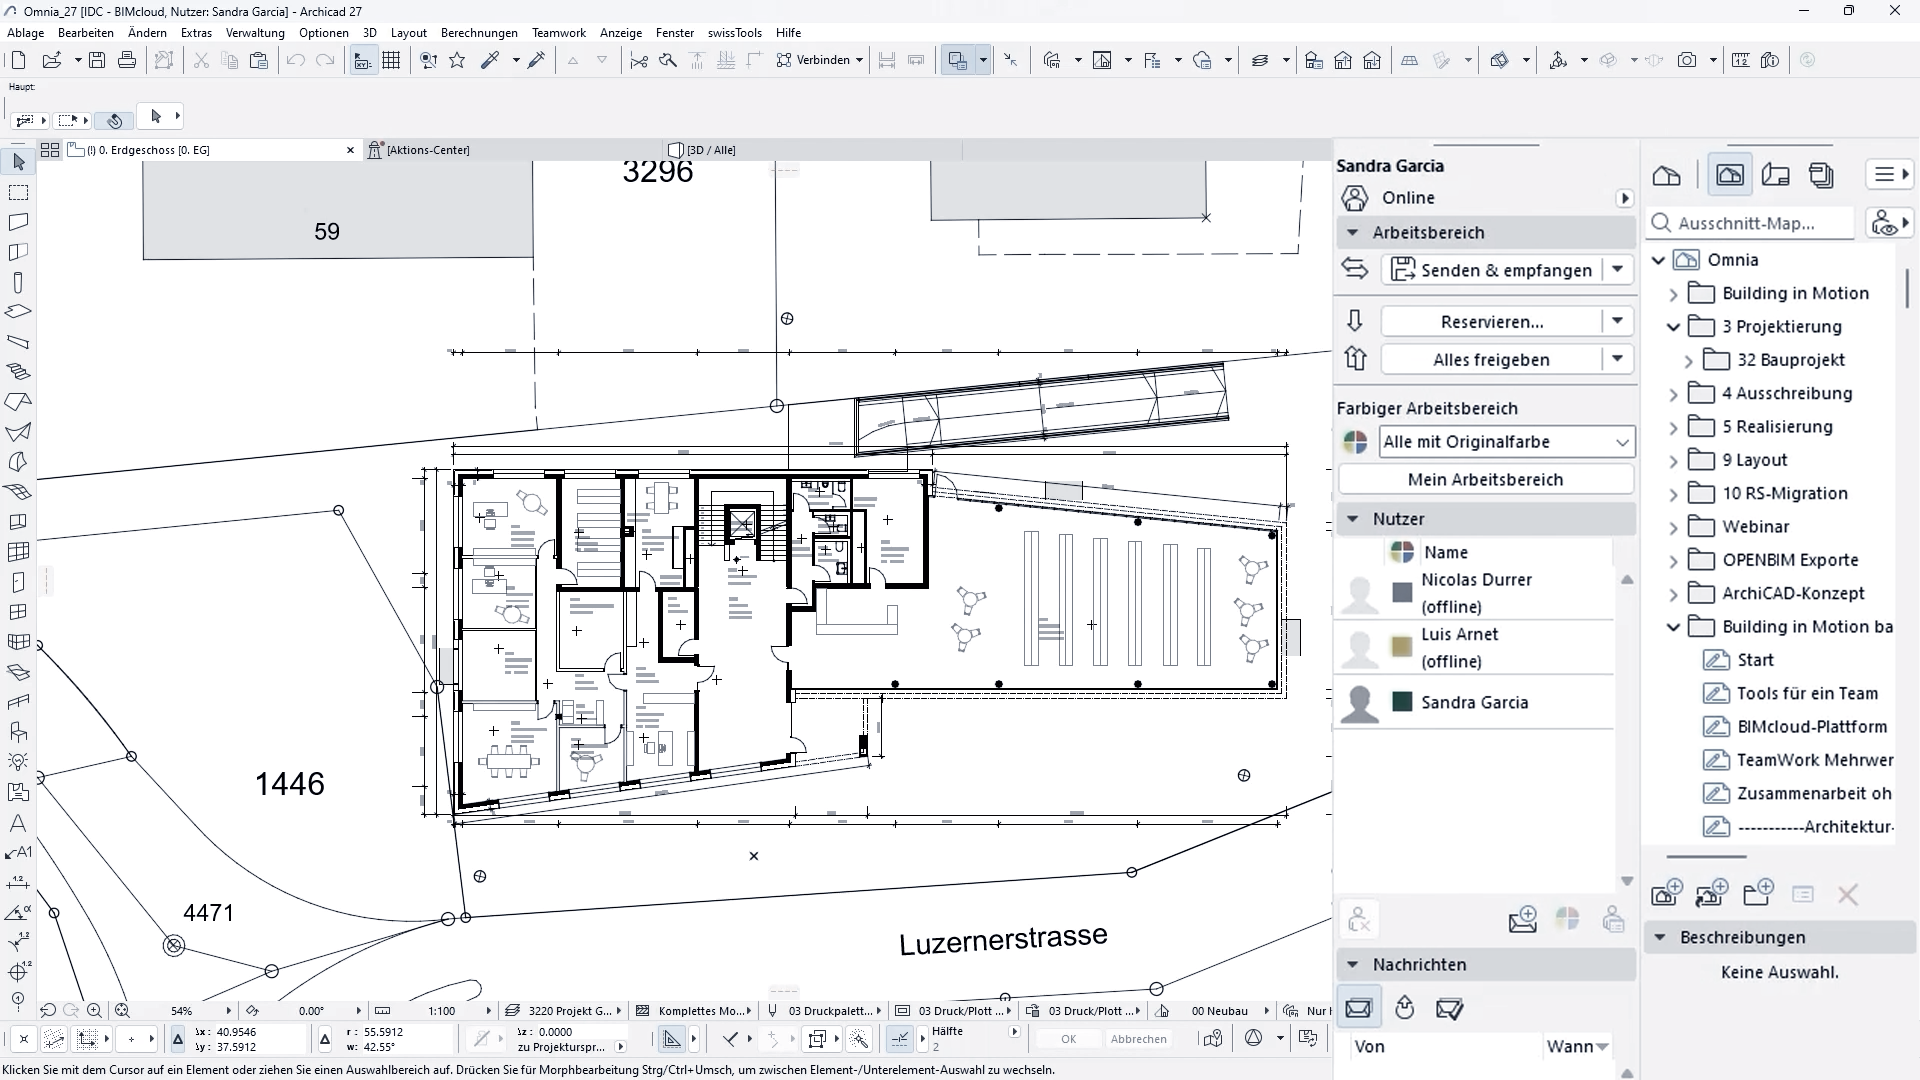Image resolution: width=1920 pixels, height=1080 pixels.
Task: Collapse the Arbeitsbereich section
Action: point(1353,232)
